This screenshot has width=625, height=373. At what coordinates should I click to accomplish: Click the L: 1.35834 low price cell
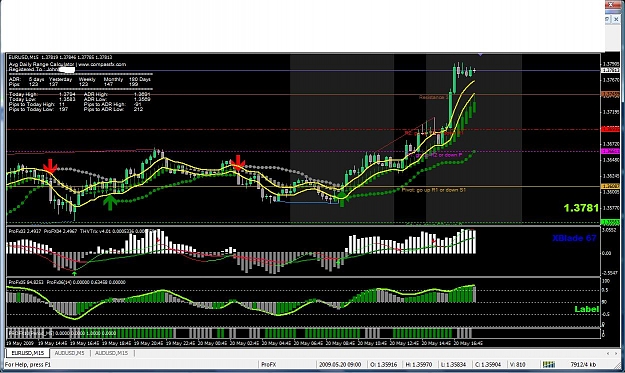(x=454, y=364)
